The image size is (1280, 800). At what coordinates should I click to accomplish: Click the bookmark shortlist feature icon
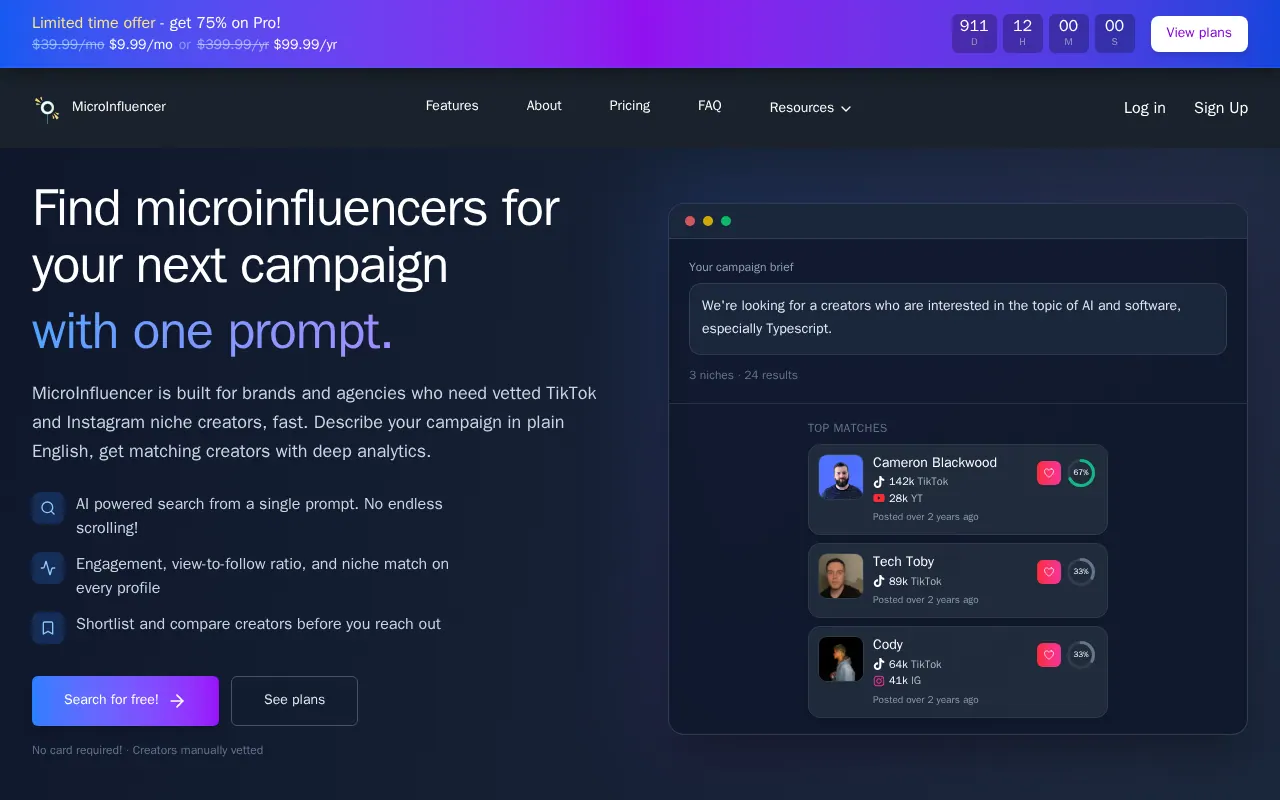48,628
